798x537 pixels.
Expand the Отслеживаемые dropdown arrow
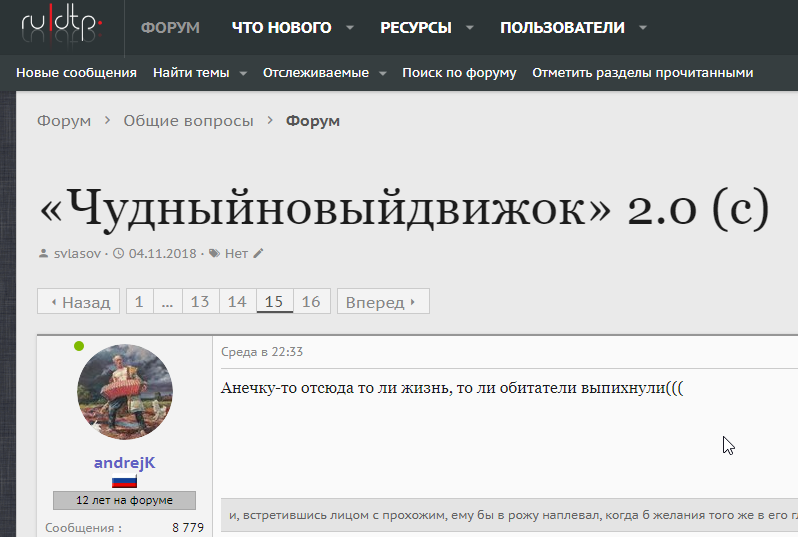[383, 73]
